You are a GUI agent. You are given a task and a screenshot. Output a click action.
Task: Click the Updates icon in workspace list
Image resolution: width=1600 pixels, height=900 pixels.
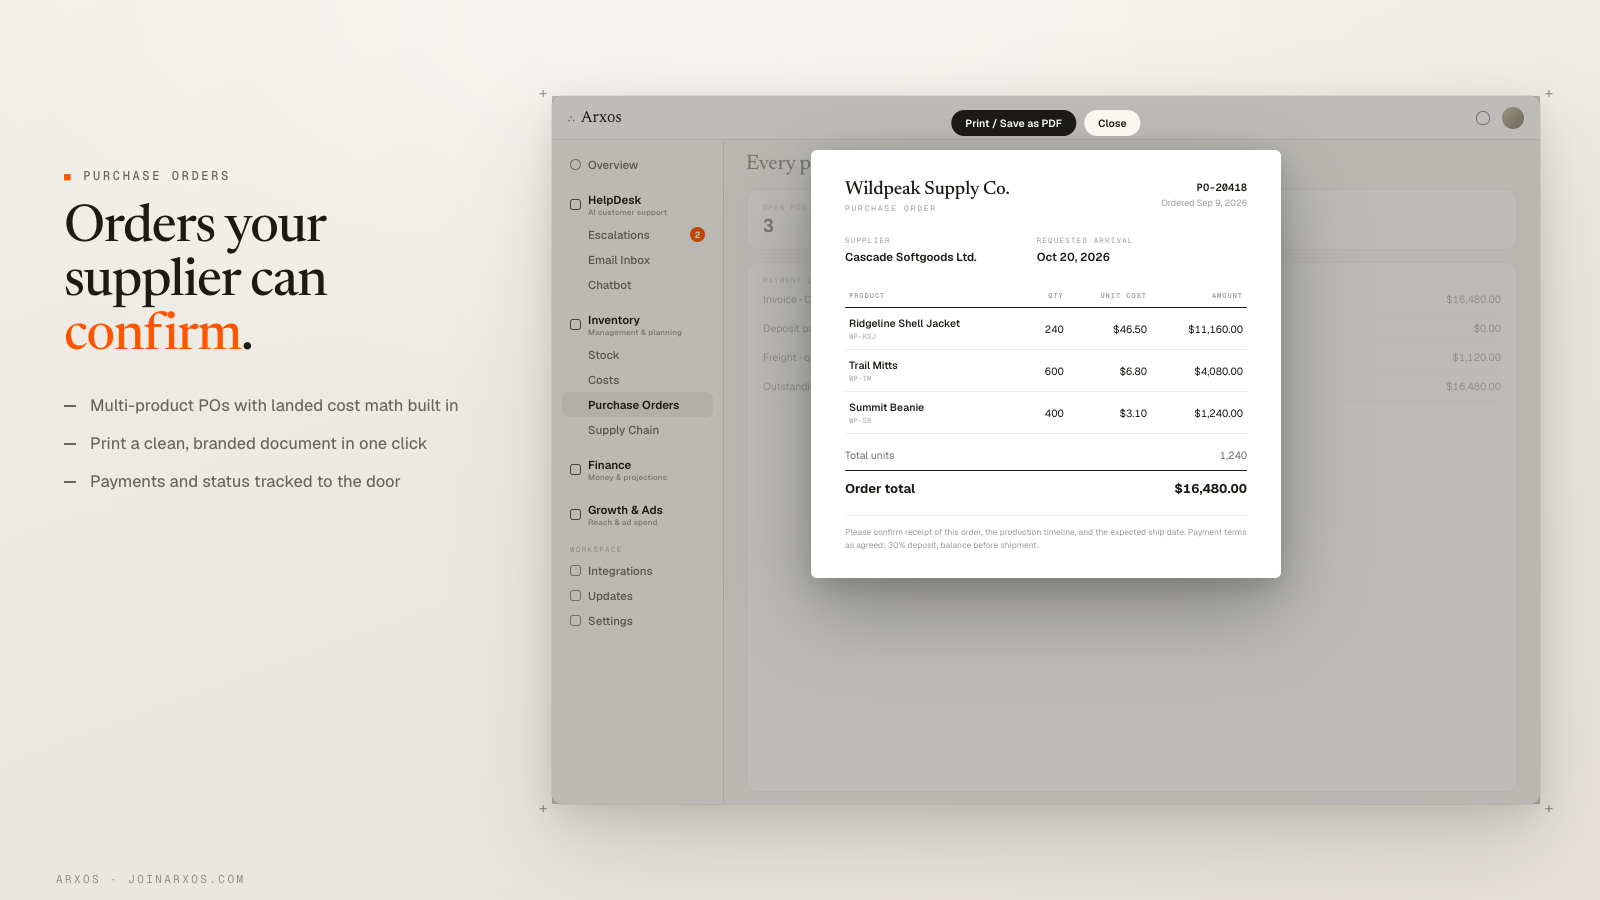pos(575,596)
